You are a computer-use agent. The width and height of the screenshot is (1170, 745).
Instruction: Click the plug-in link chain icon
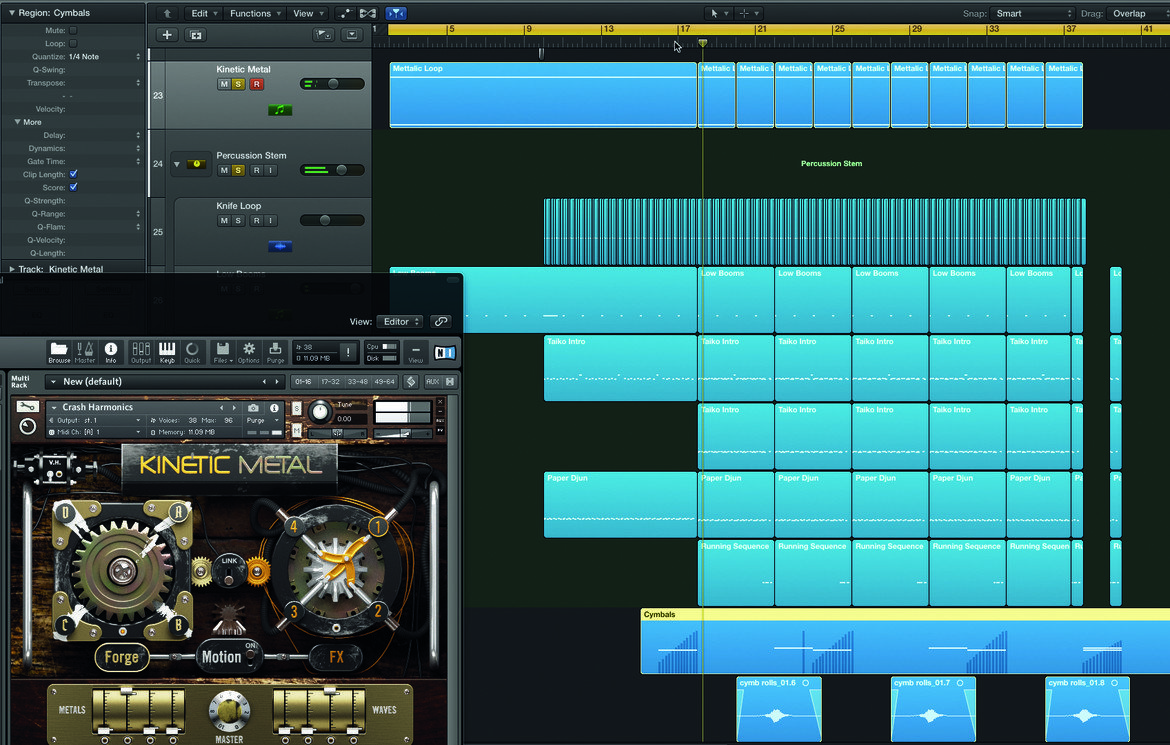pyautogui.click(x=441, y=322)
